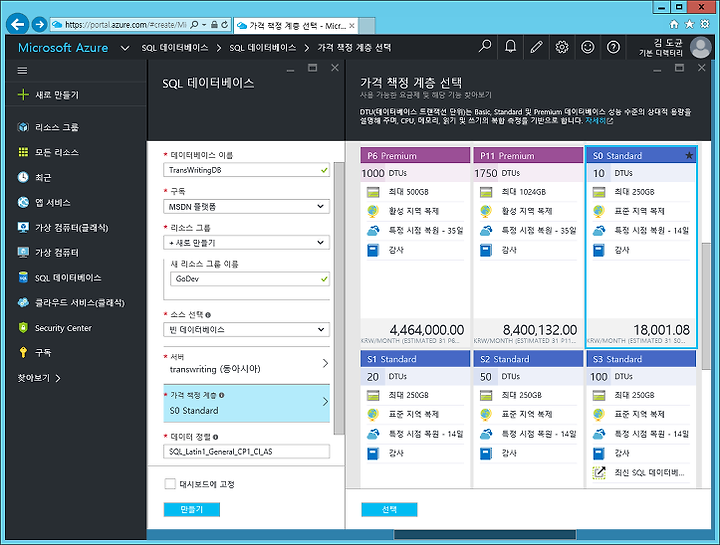This screenshot has height=545, width=720.
Task: Open 가격 책정 계층 S0 Standard row
Action: click(246, 403)
